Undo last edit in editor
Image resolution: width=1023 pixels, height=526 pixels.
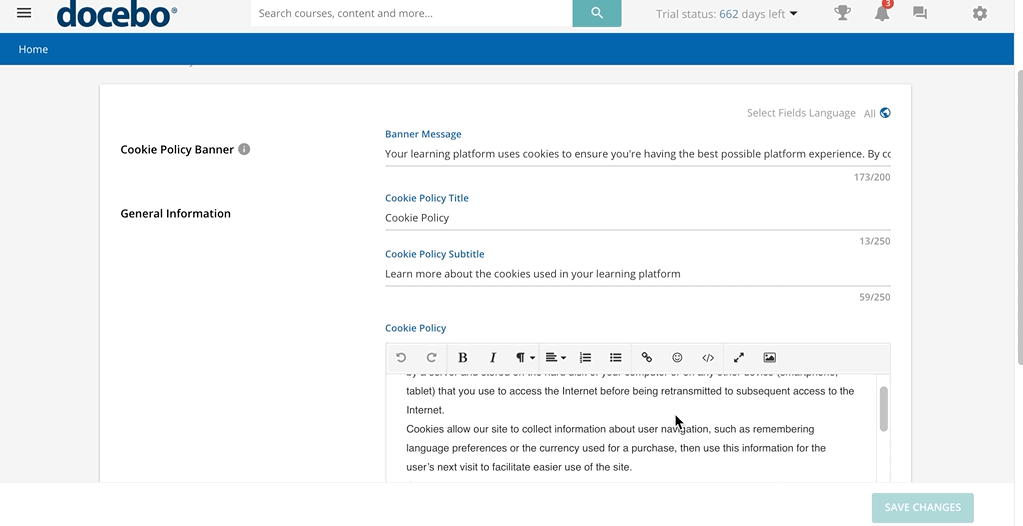401,358
